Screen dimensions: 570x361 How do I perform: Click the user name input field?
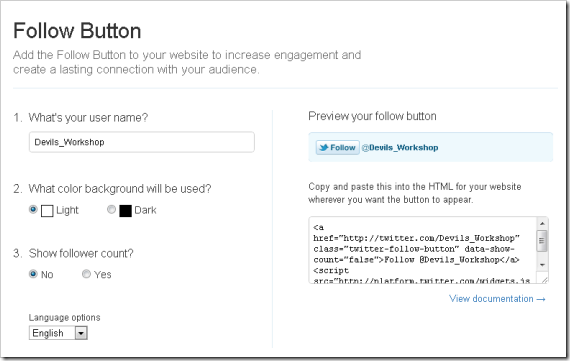(x=142, y=142)
